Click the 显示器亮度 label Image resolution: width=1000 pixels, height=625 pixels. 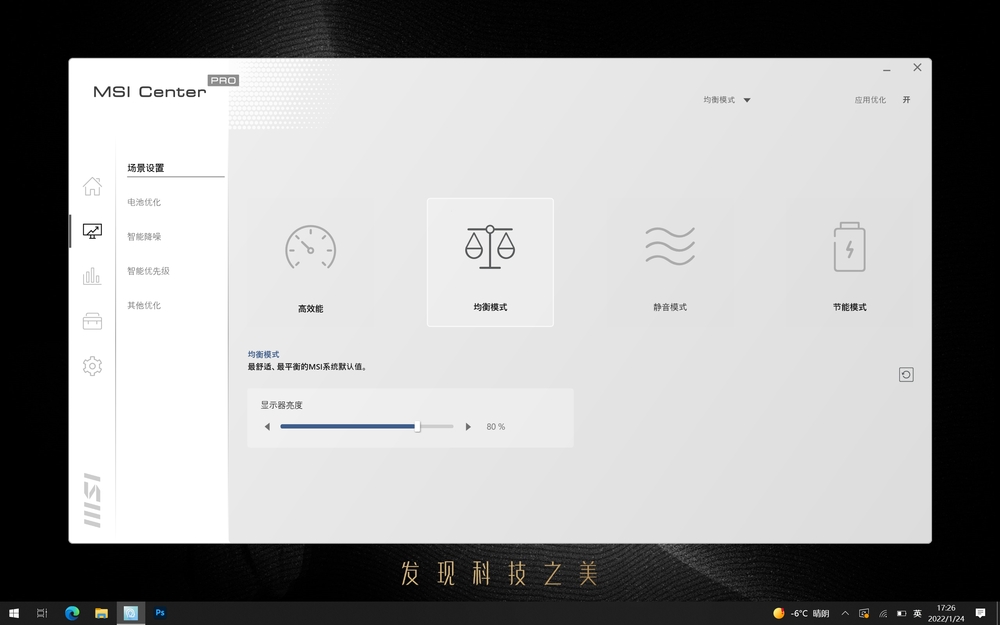click(281, 405)
